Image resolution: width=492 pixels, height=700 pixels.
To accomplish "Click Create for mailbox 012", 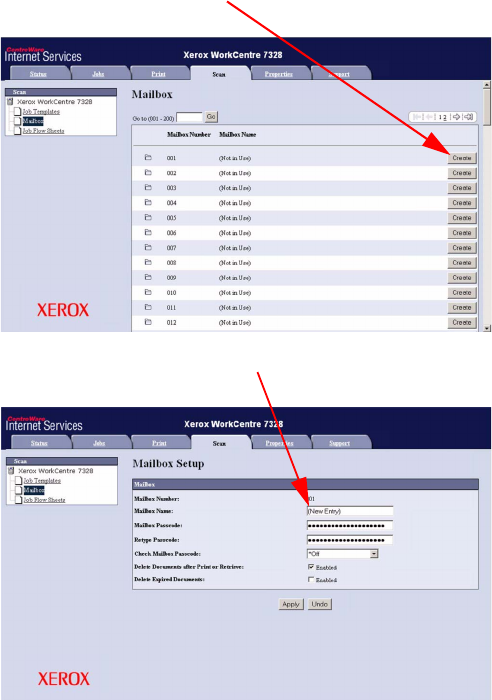I will 462,322.
